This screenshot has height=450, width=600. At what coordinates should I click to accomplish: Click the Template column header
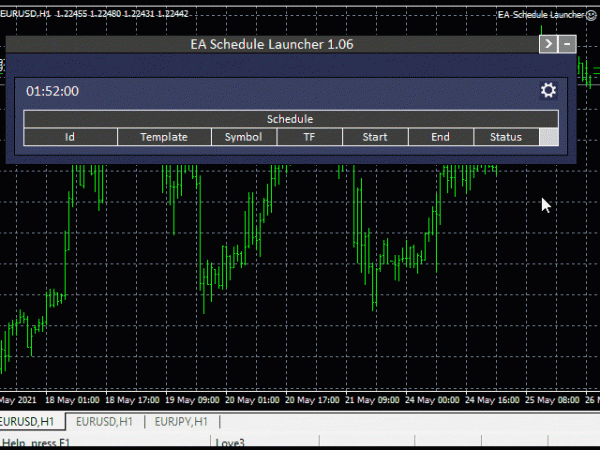[164, 137]
